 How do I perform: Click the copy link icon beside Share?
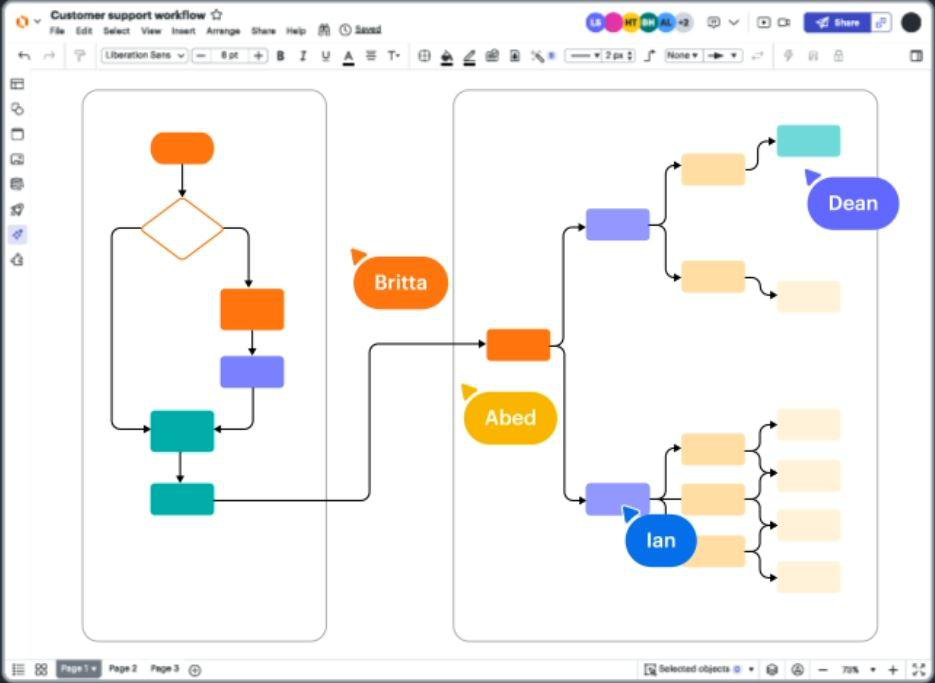881,23
